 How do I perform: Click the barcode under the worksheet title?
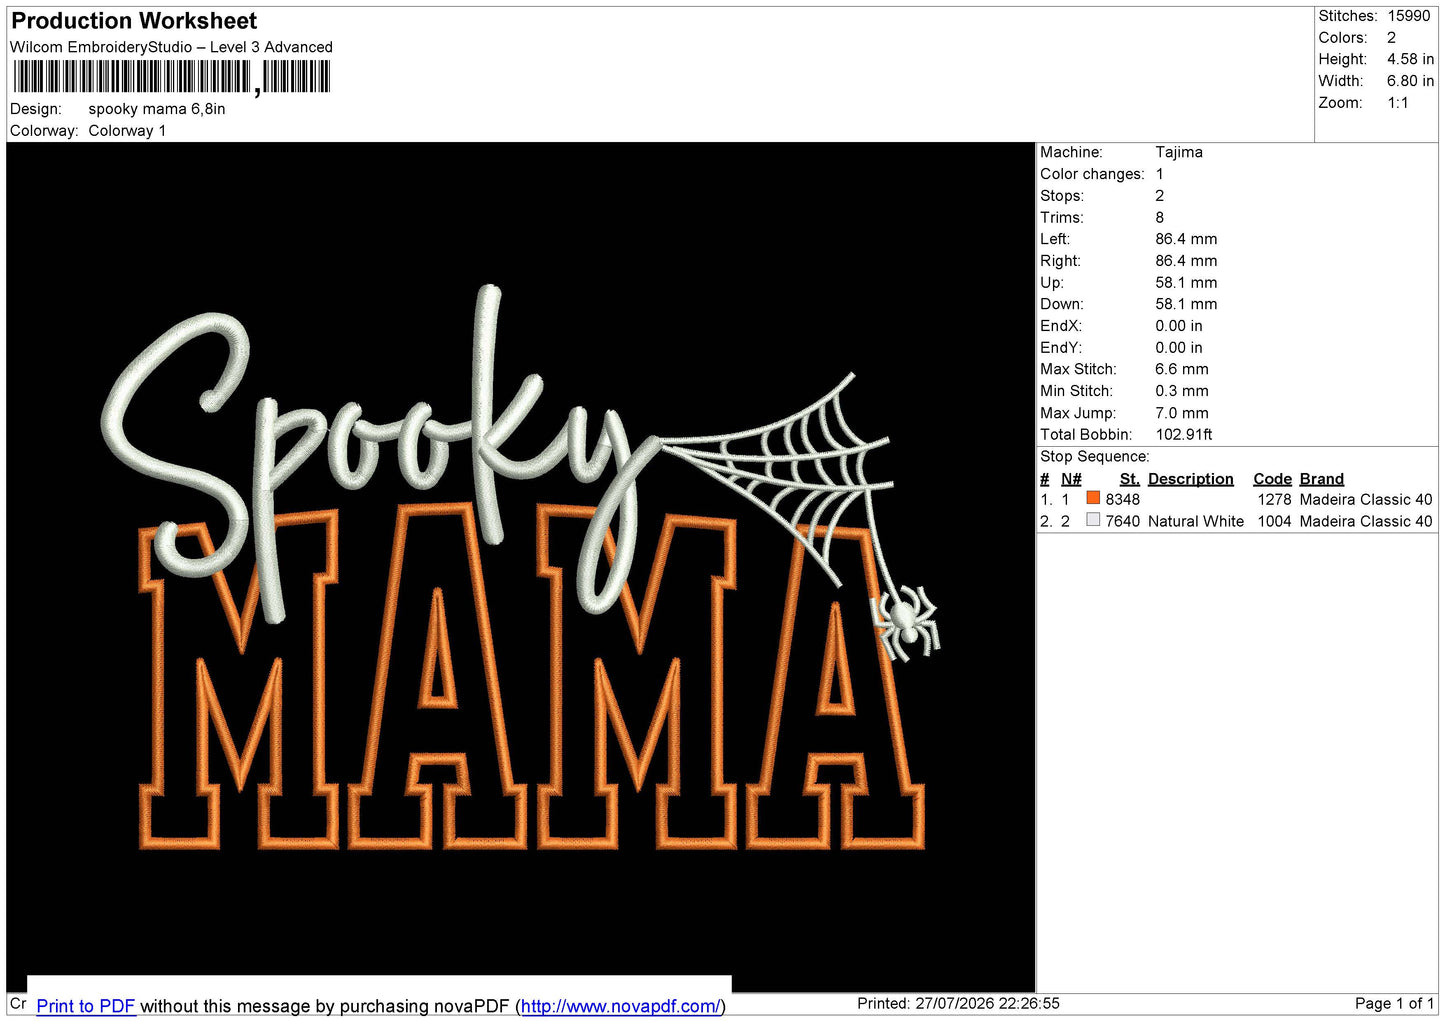(171, 77)
